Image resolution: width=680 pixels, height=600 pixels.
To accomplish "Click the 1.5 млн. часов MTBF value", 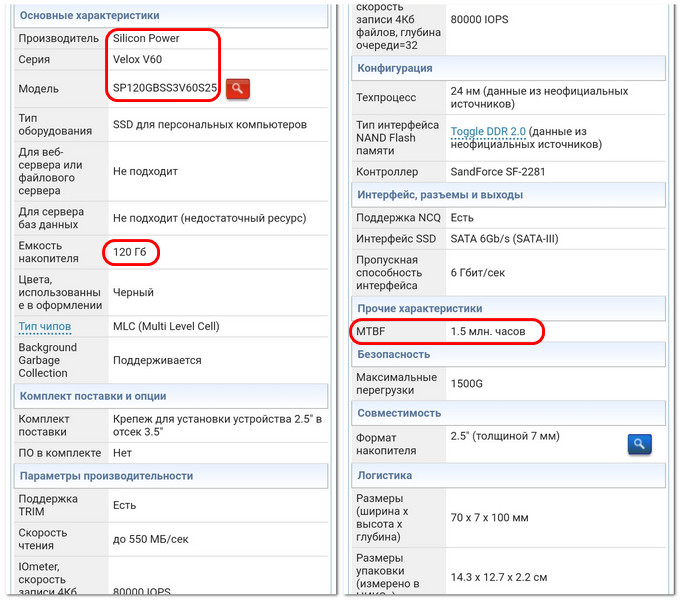I will 488,331.
